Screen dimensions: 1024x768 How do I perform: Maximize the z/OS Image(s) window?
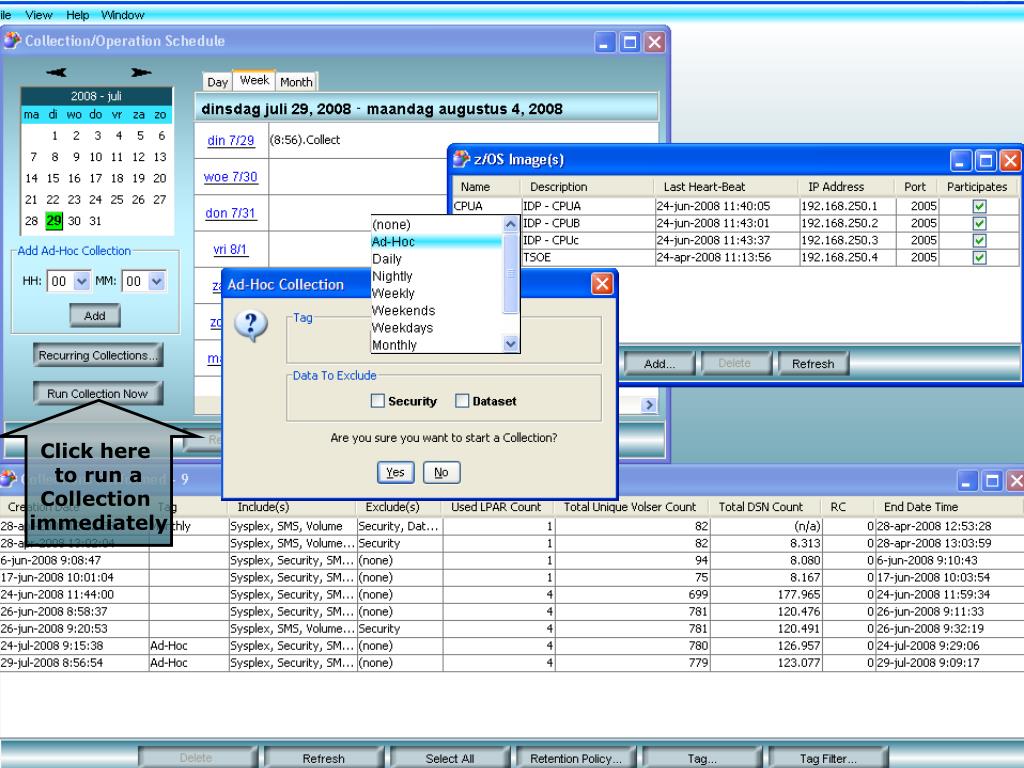(985, 160)
